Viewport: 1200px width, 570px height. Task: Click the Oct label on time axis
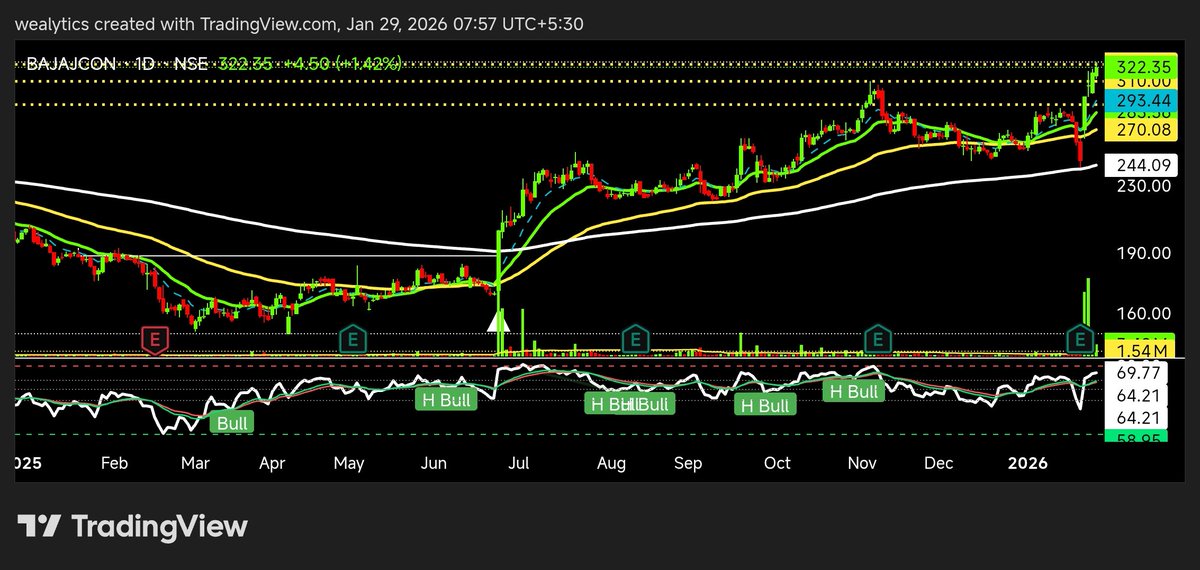tap(777, 463)
